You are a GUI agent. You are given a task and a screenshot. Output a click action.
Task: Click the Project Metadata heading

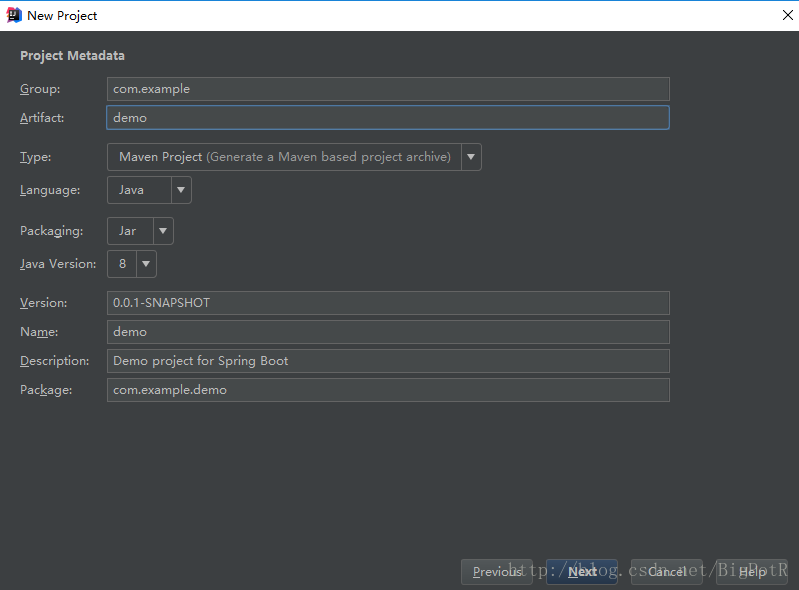pos(72,56)
